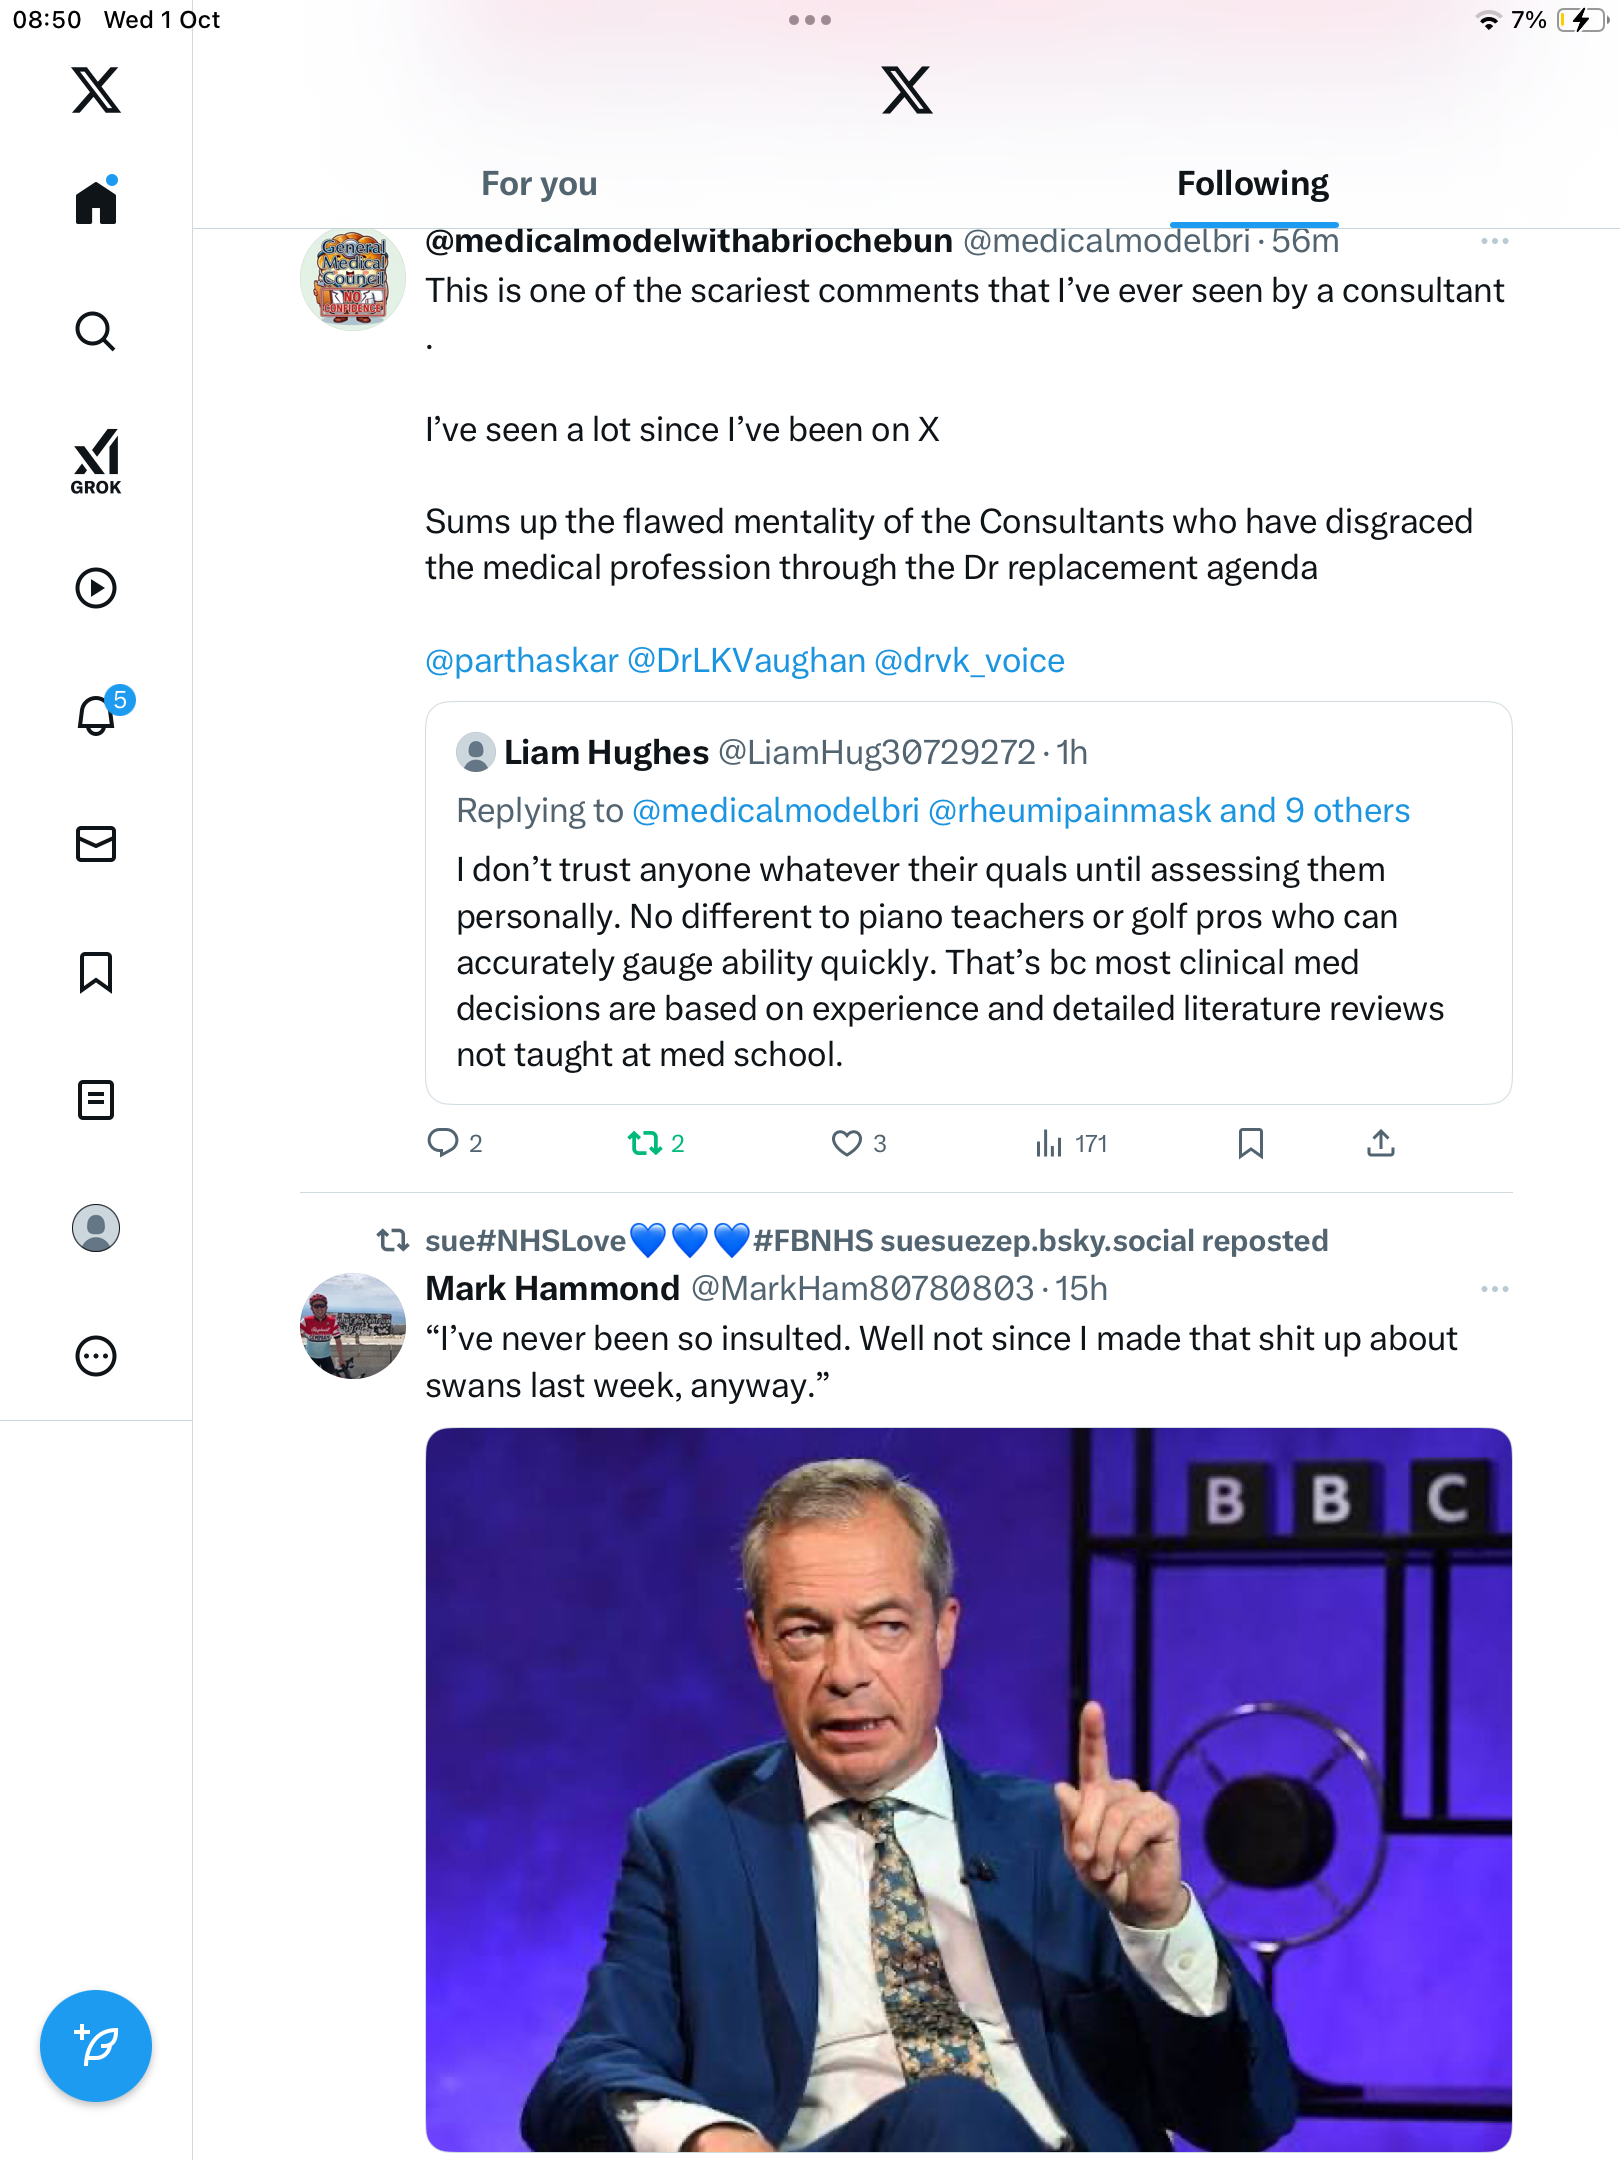1620x2160 pixels.
Task: Open direct messages envelope
Action: (x=96, y=844)
